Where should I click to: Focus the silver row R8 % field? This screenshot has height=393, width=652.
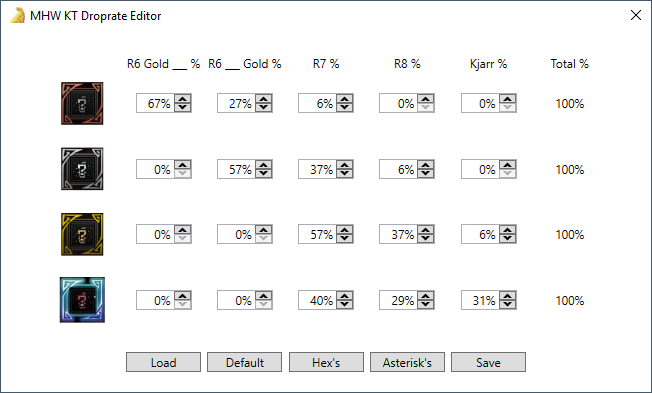pos(399,169)
